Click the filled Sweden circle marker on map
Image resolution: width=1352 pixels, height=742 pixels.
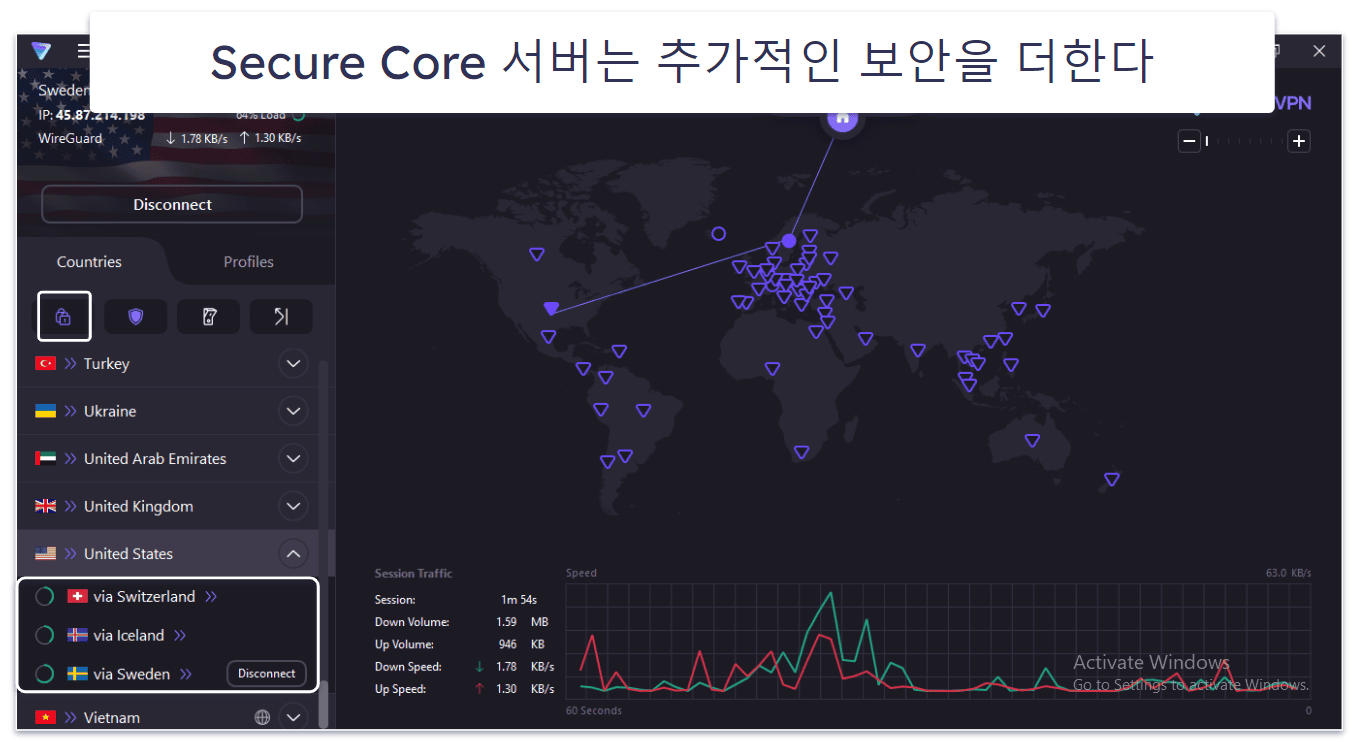pos(789,241)
